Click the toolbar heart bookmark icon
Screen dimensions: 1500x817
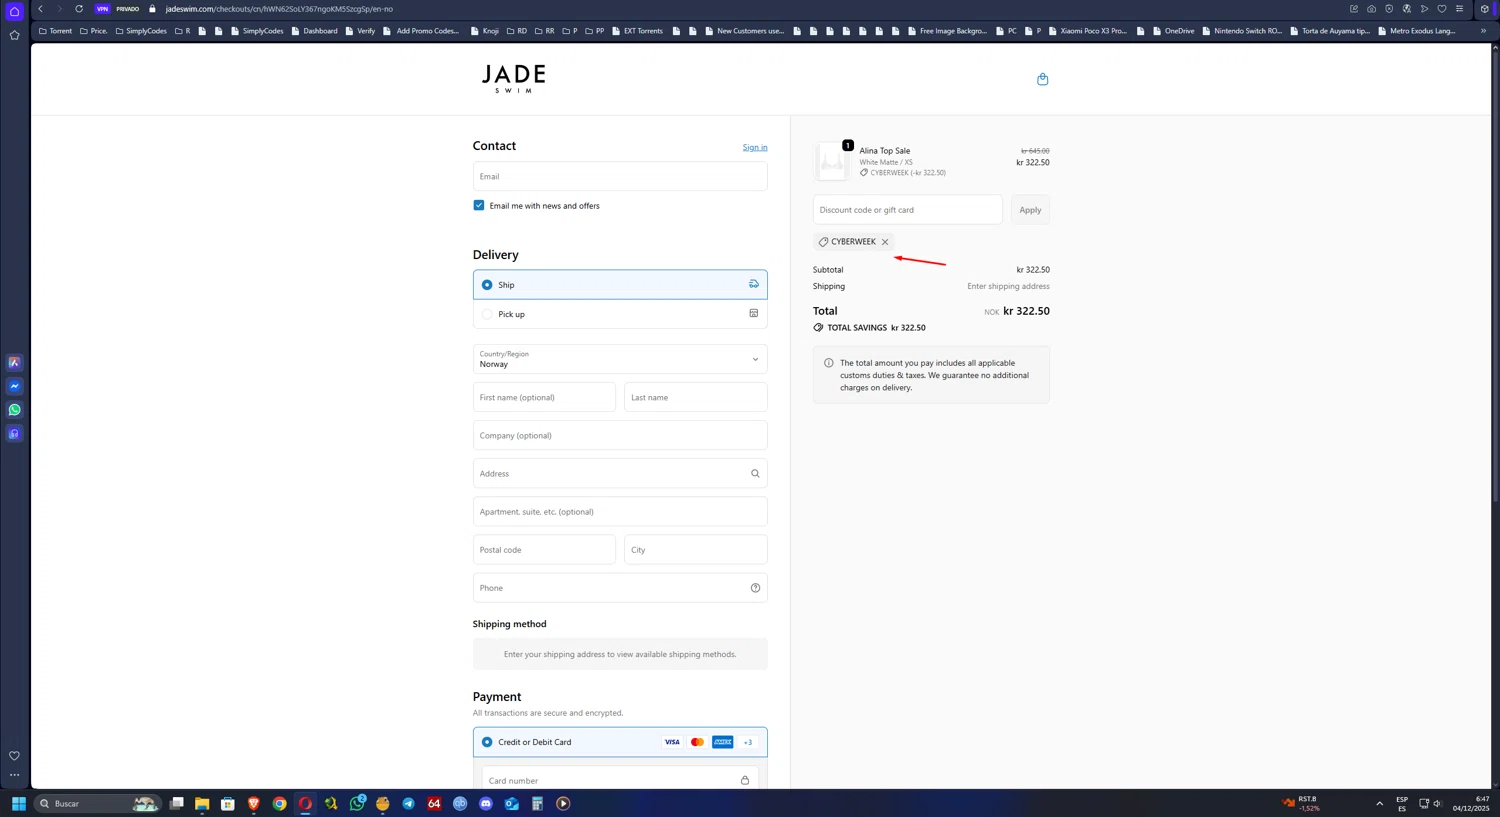[x=1442, y=9]
